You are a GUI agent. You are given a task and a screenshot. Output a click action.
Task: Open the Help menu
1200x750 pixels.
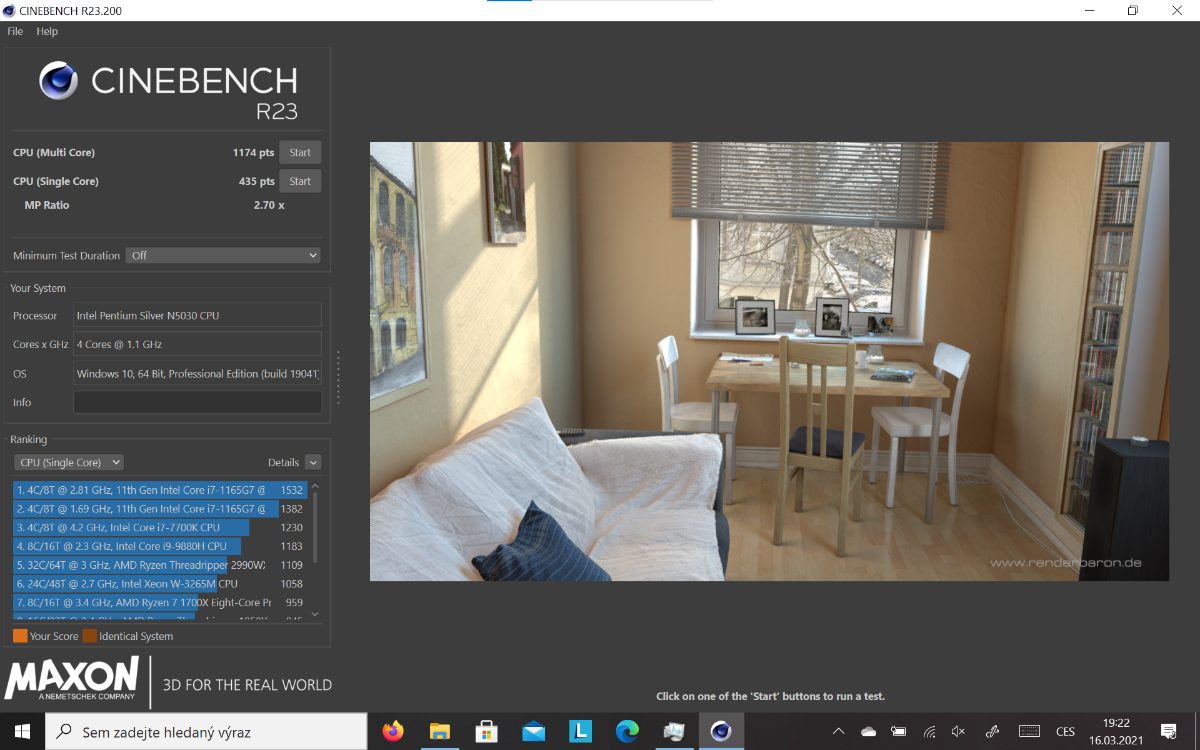coord(47,31)
